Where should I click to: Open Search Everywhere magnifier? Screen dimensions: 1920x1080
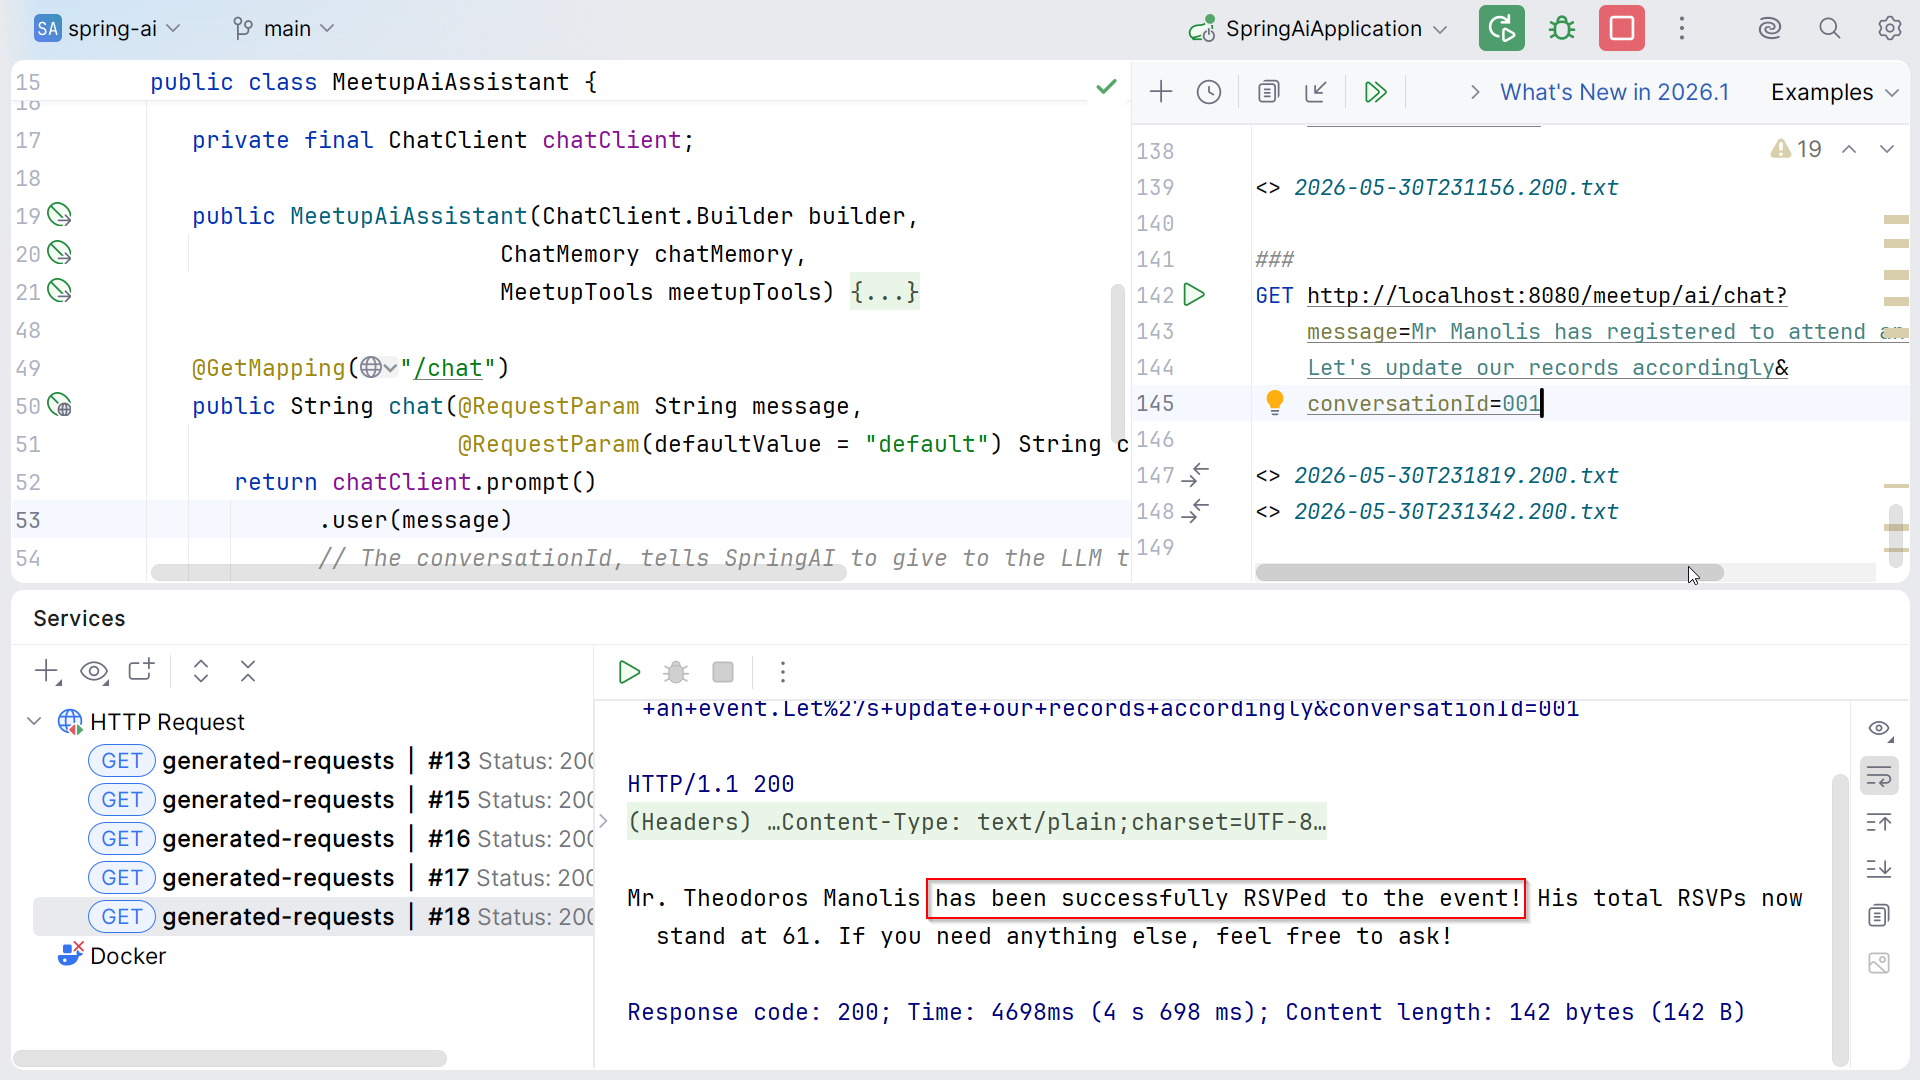pos(1829,28)
